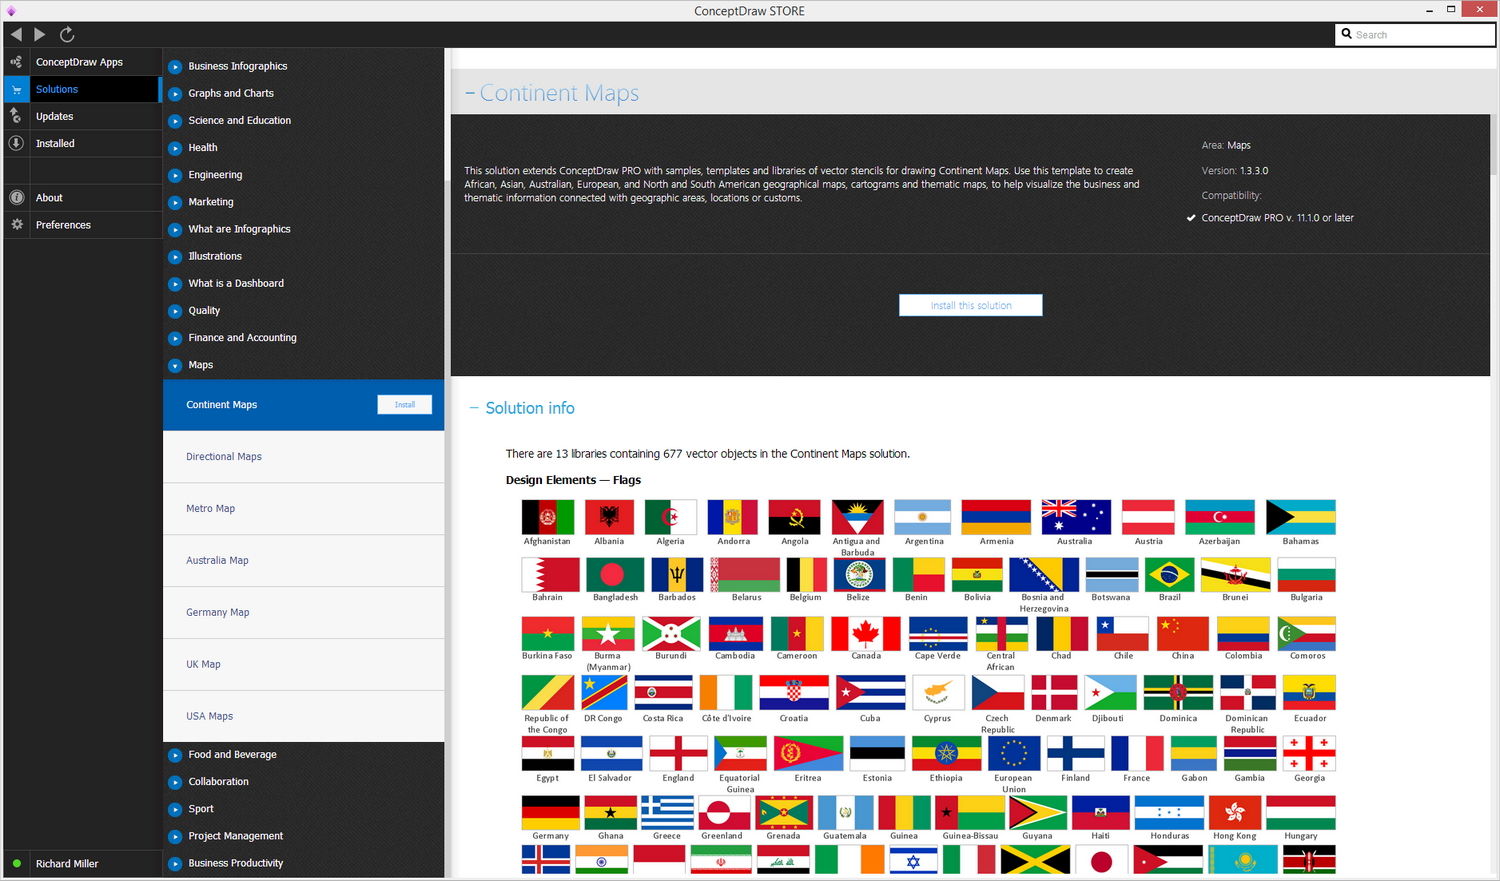Open the About page
The width and height of the screenshot is (1500, 881).
point(80,198)
